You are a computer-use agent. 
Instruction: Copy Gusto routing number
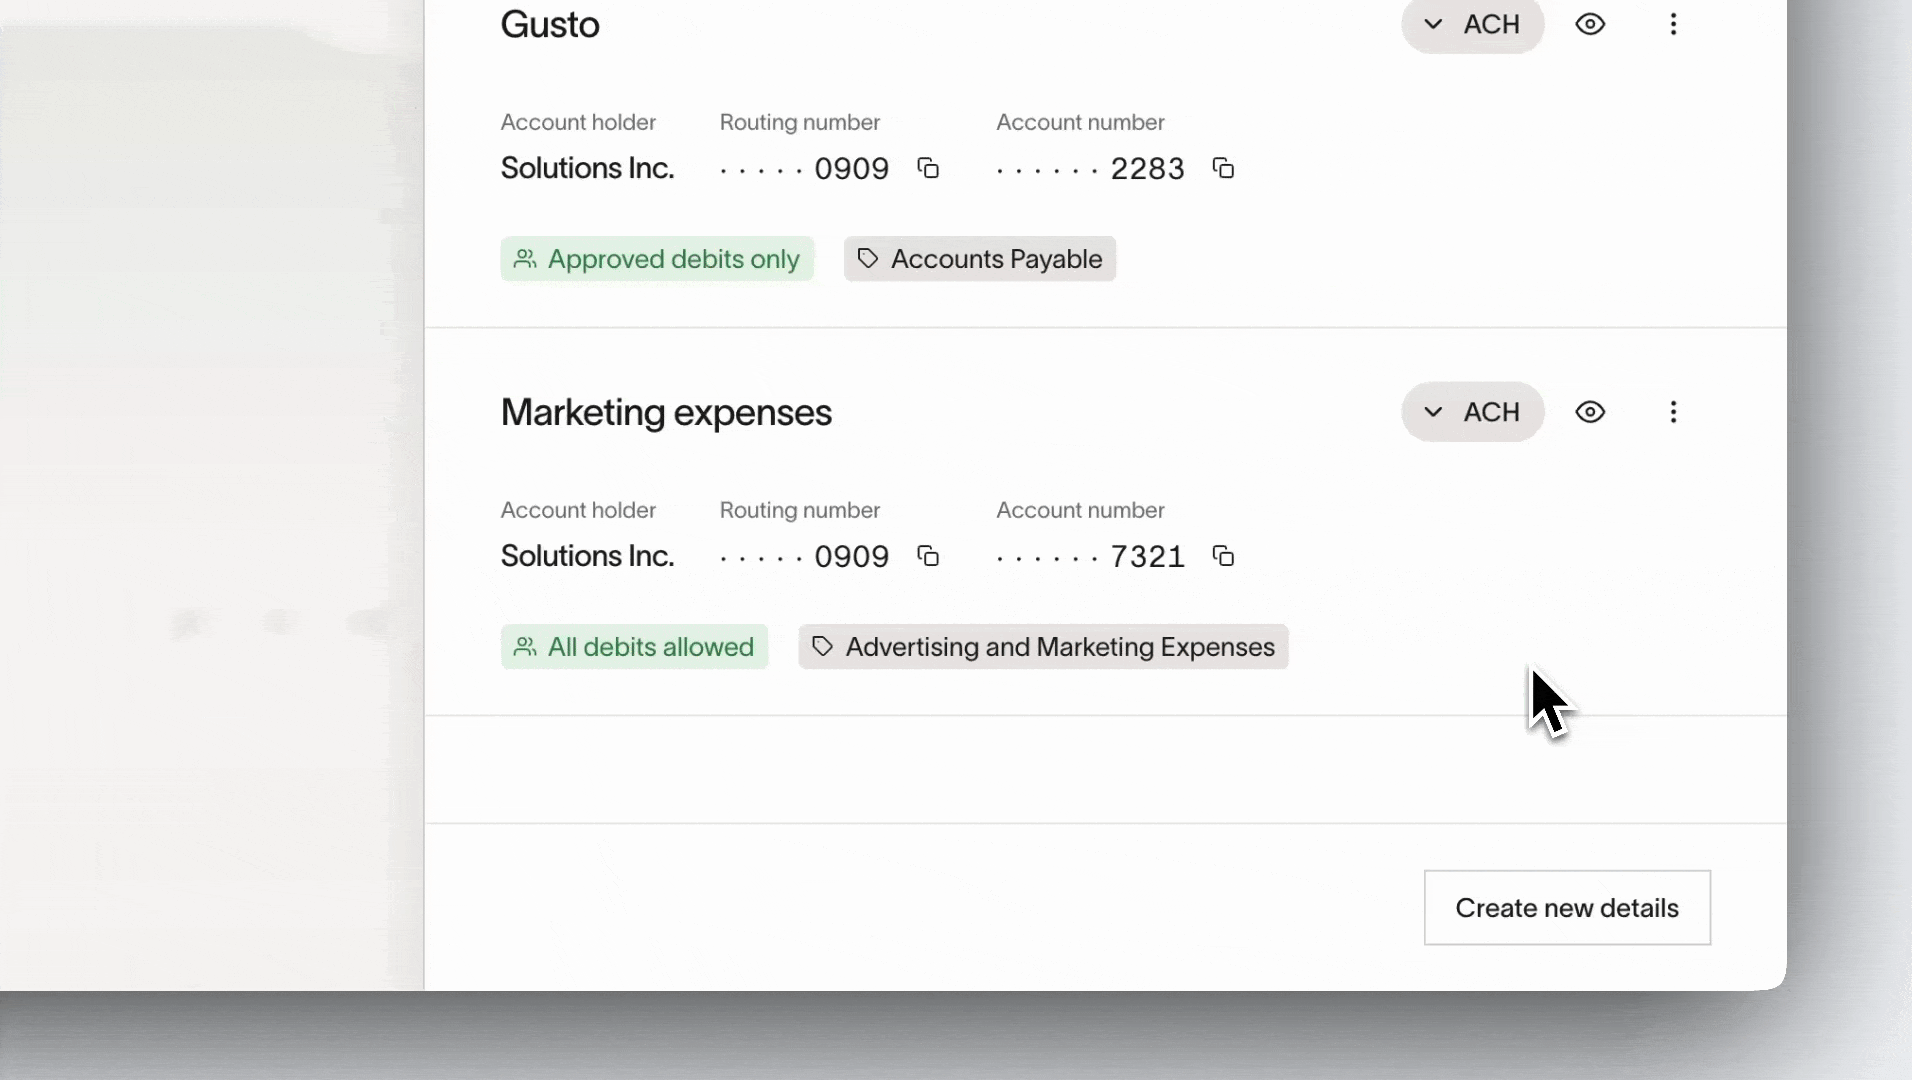[928, 168]
